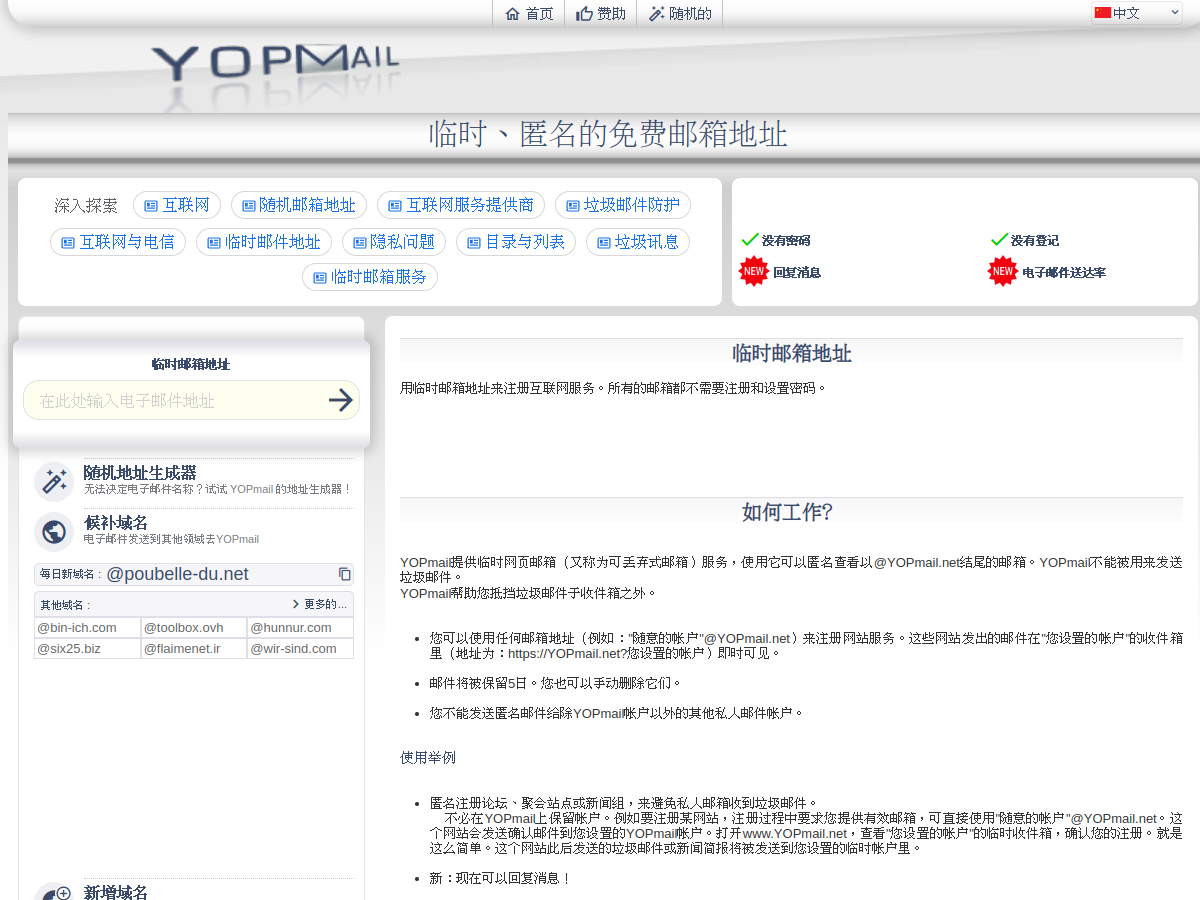Open the 随机邮箱地址 topic tag
1200x900 pixels.
pos(299,205)
